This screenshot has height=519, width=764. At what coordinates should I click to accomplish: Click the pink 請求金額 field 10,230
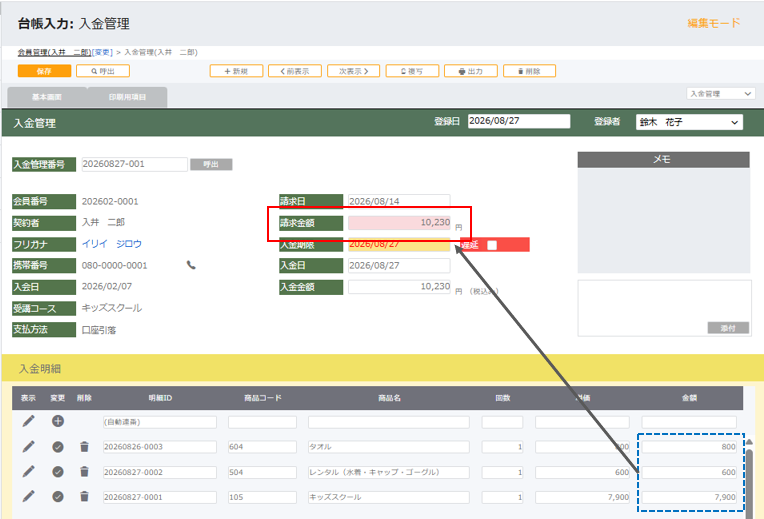click(399, 223)
